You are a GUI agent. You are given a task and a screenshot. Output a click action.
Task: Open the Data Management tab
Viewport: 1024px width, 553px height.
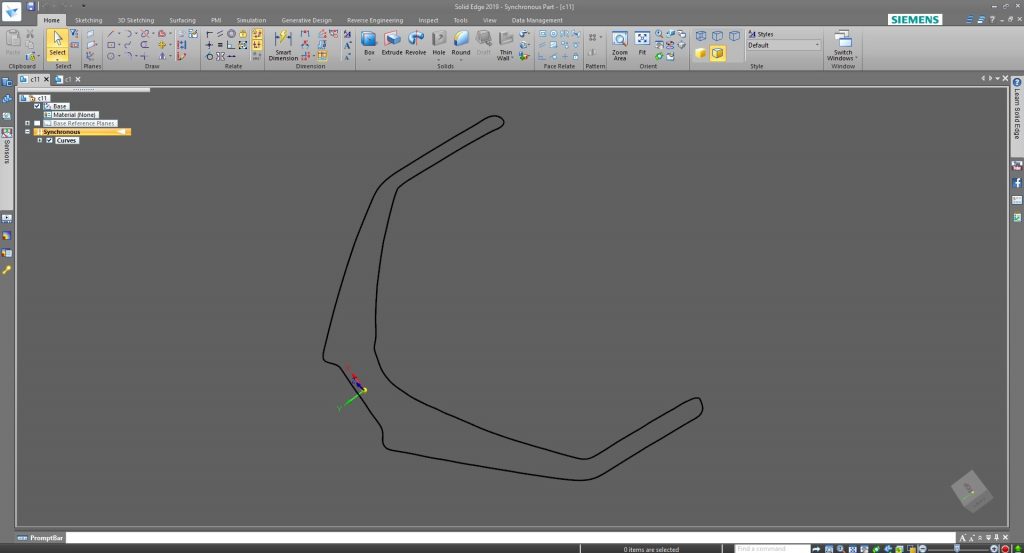tap(537, 20)
